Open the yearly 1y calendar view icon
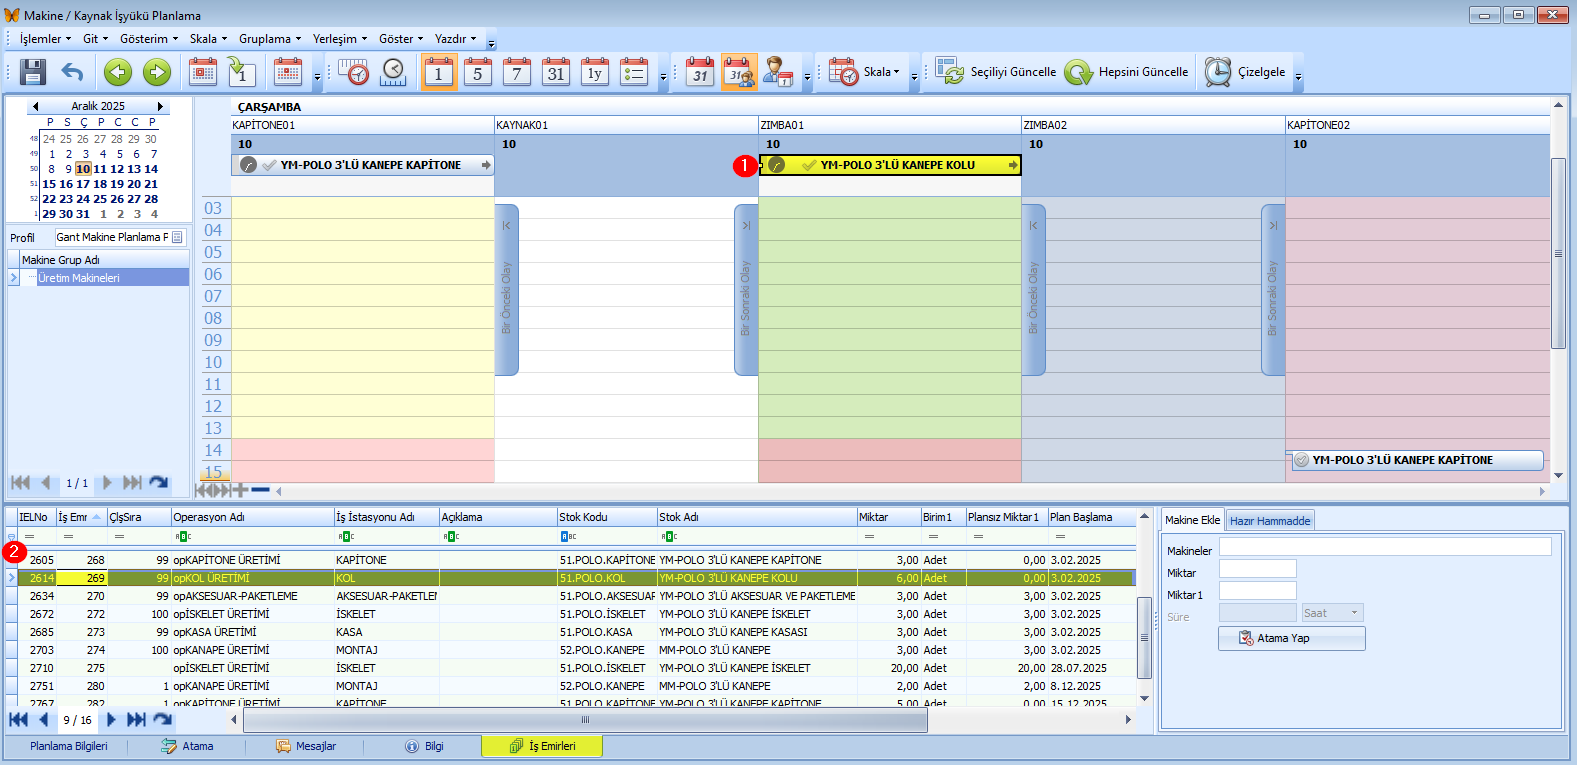The width and height of the screenshot is (1577, 765). (x=595, y=72)
